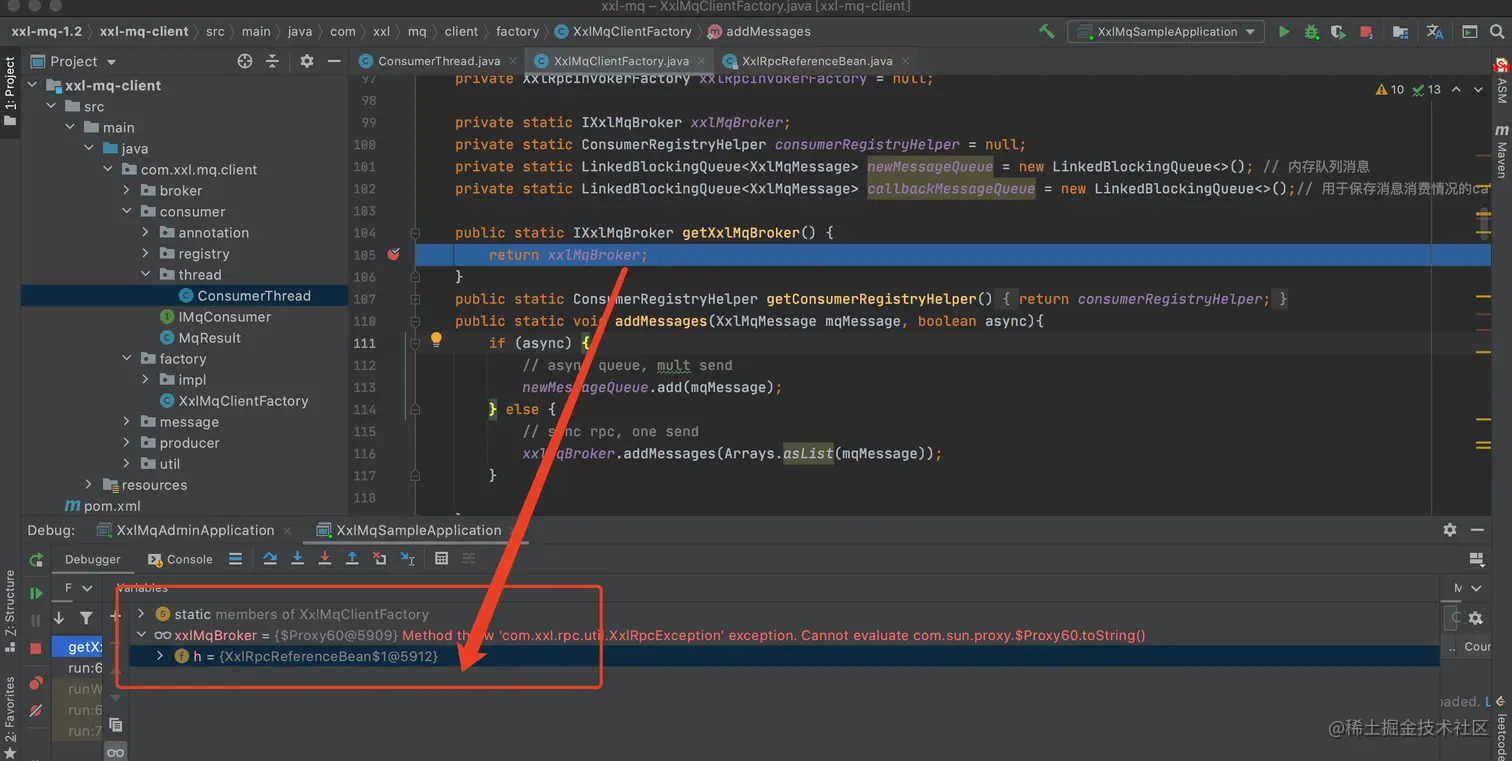Screen dimensions: 1512x761
Task: Click Collapse All icon in Project panel header
Action: (x=272, y=61)
